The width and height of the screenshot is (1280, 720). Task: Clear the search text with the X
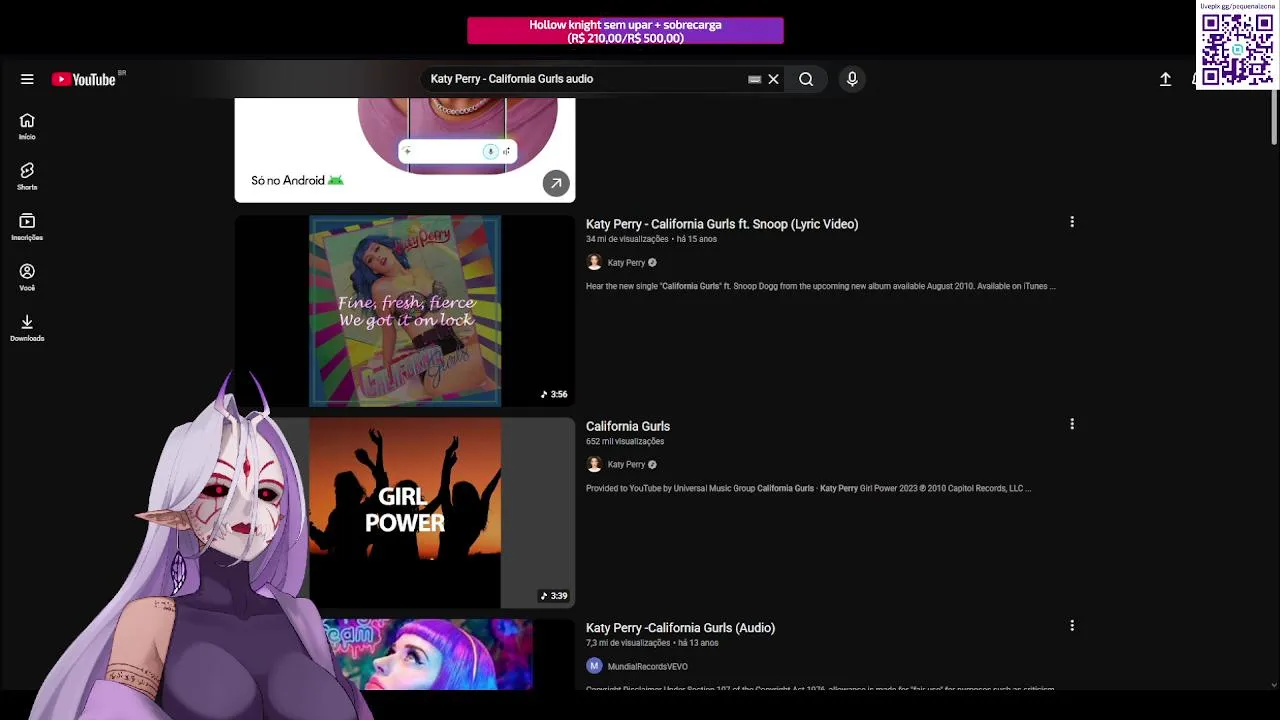coord(773,79)
